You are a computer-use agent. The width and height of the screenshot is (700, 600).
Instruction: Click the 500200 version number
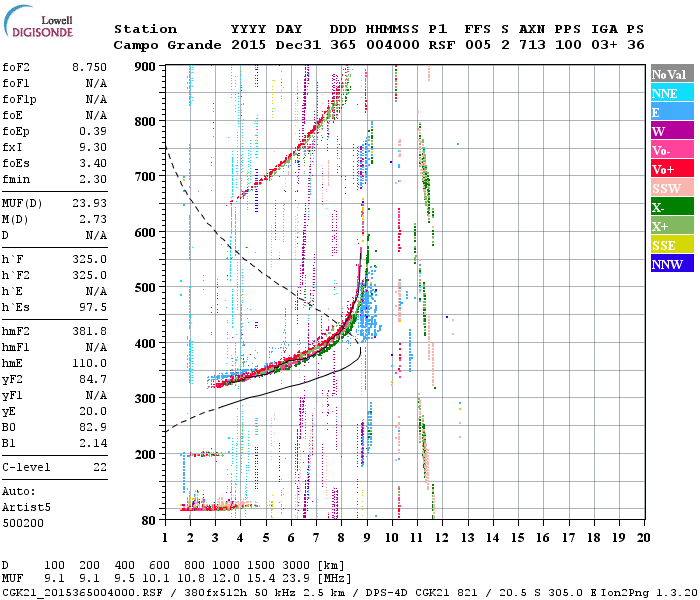(23, 524)
